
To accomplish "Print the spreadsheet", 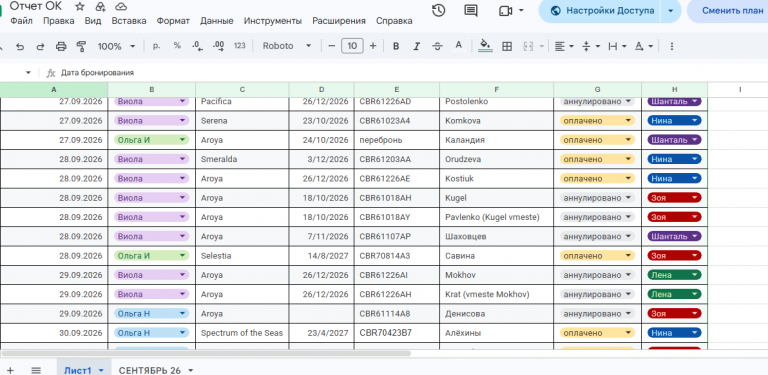I will click(x=61, y=47).
